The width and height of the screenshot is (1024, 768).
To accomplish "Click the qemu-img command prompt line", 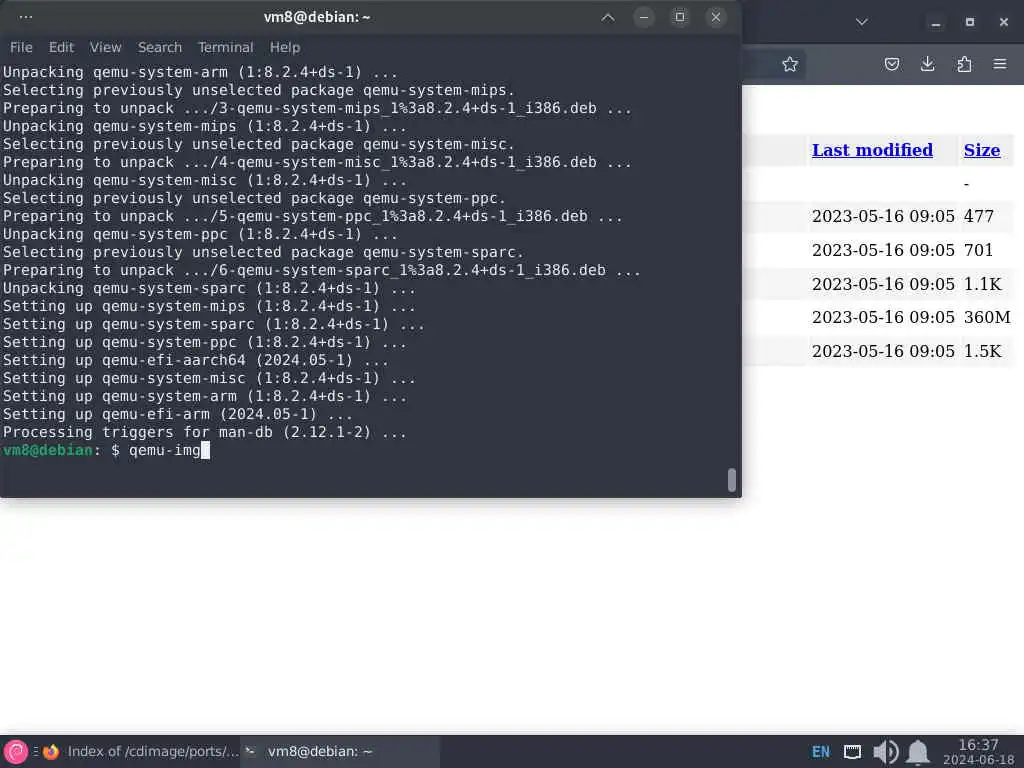I will (106, 450).
